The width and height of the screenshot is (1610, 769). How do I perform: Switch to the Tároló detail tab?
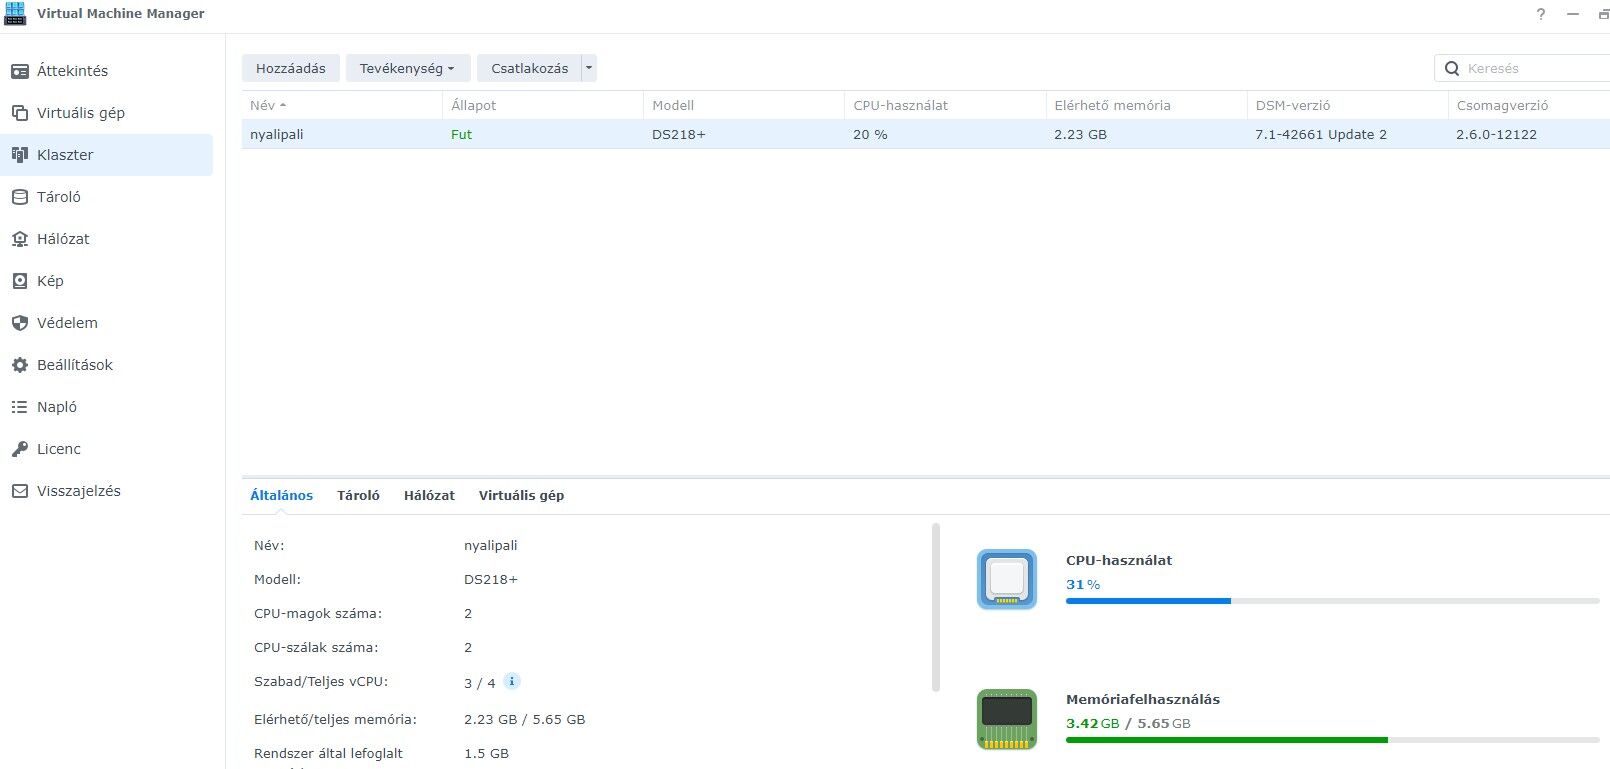pyautogui.click(x=358, y=495)
